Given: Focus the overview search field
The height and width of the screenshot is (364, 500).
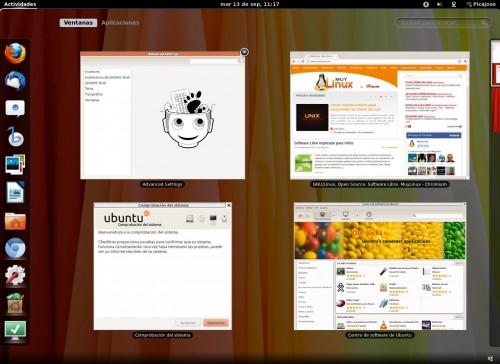Looking at the screenshot, I should click(x=443, y=23).
